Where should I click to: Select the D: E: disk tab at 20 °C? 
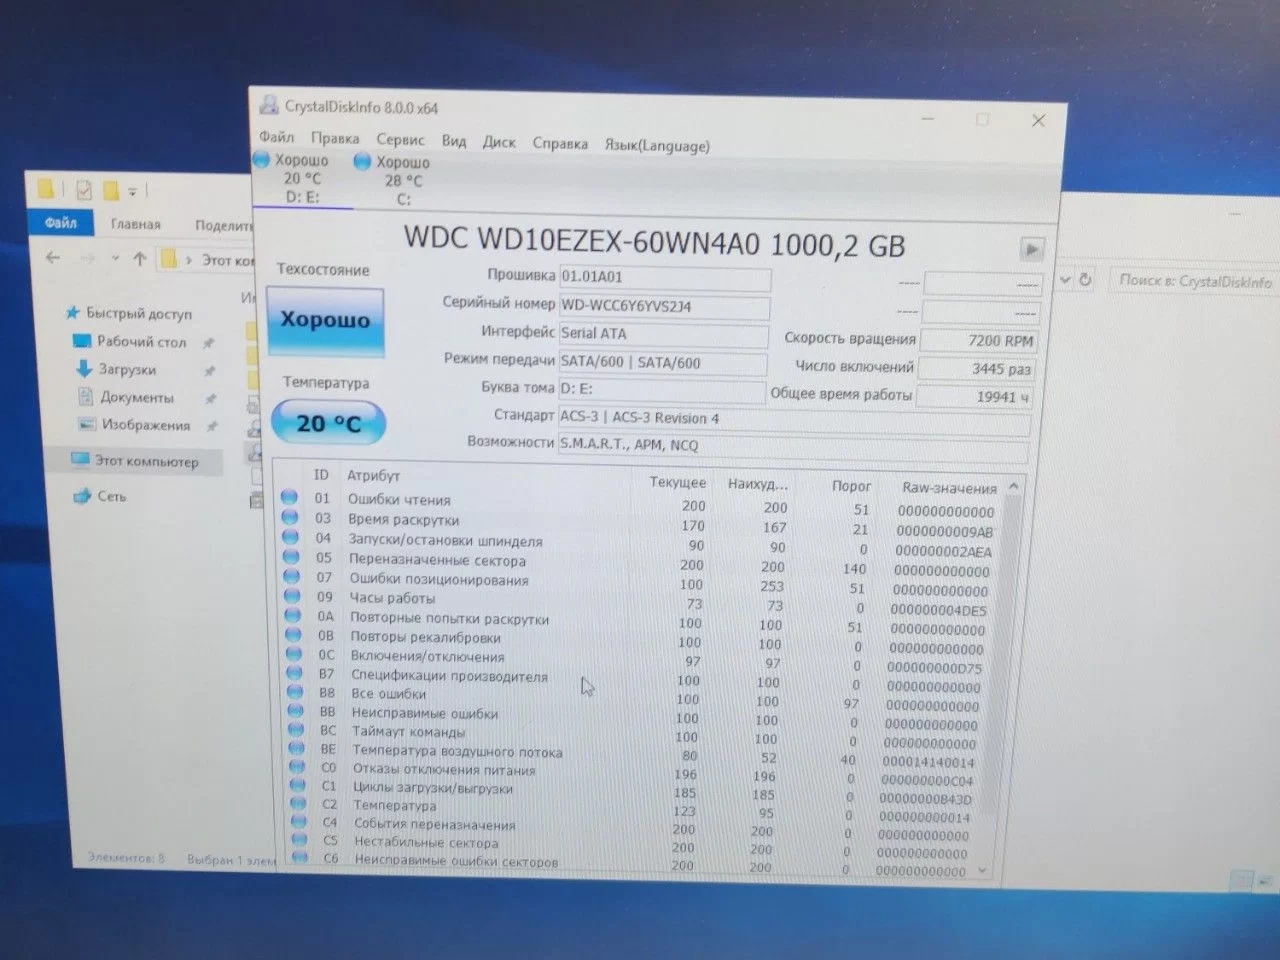coord(301,179)
